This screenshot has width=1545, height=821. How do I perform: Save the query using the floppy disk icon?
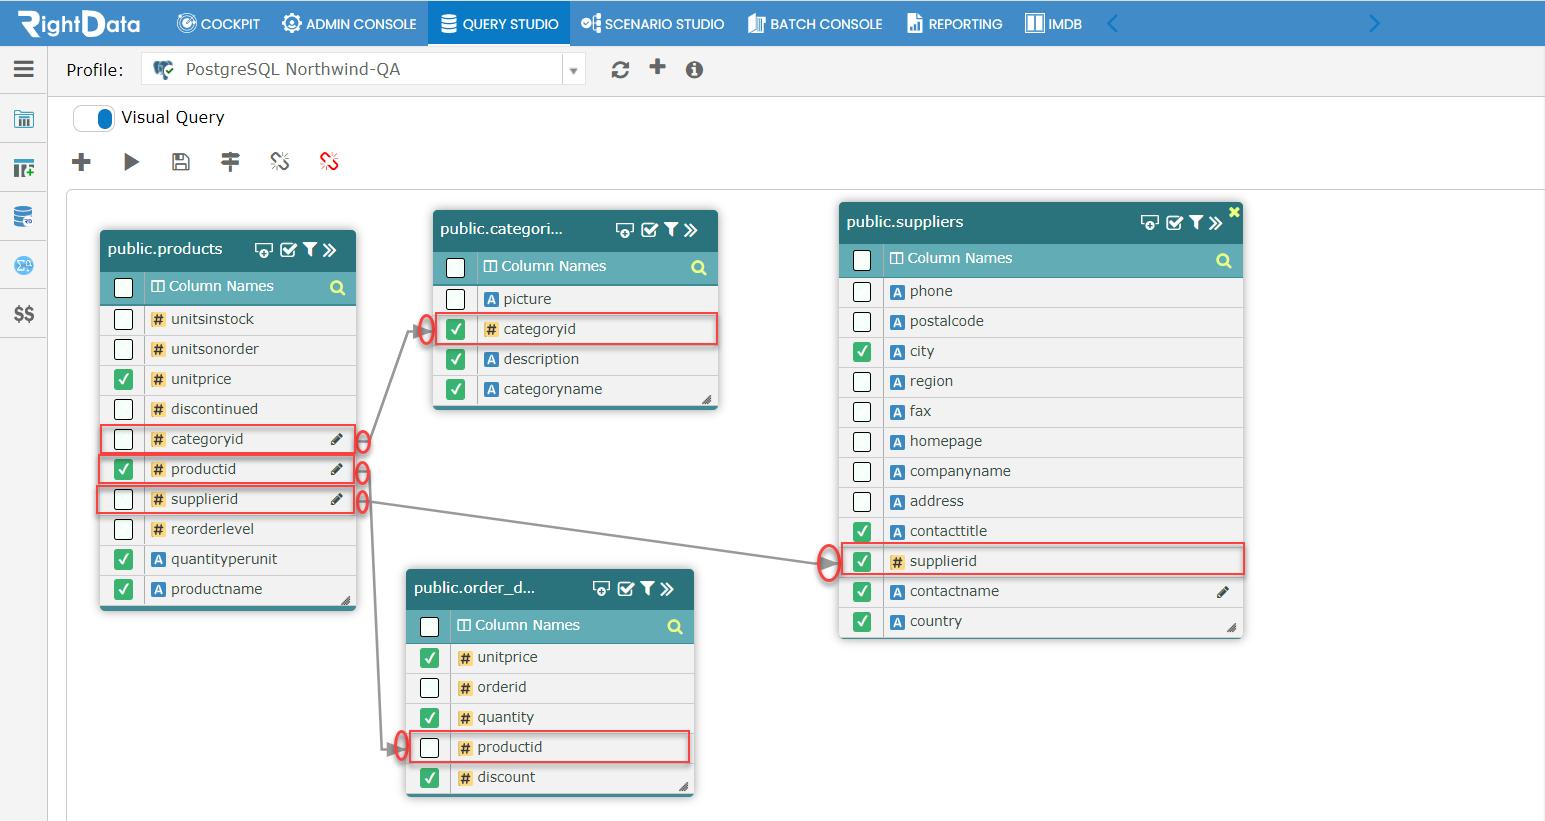(181, 161)
